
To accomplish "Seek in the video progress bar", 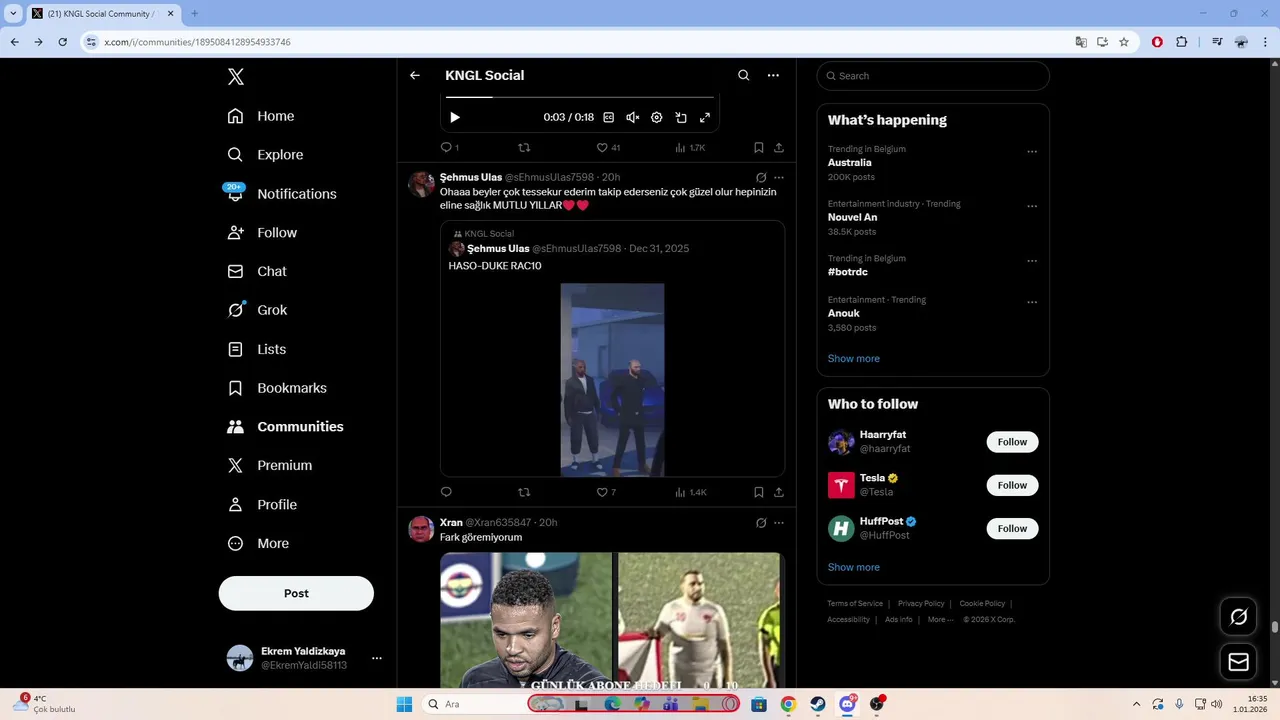I will tap(580, 97).
